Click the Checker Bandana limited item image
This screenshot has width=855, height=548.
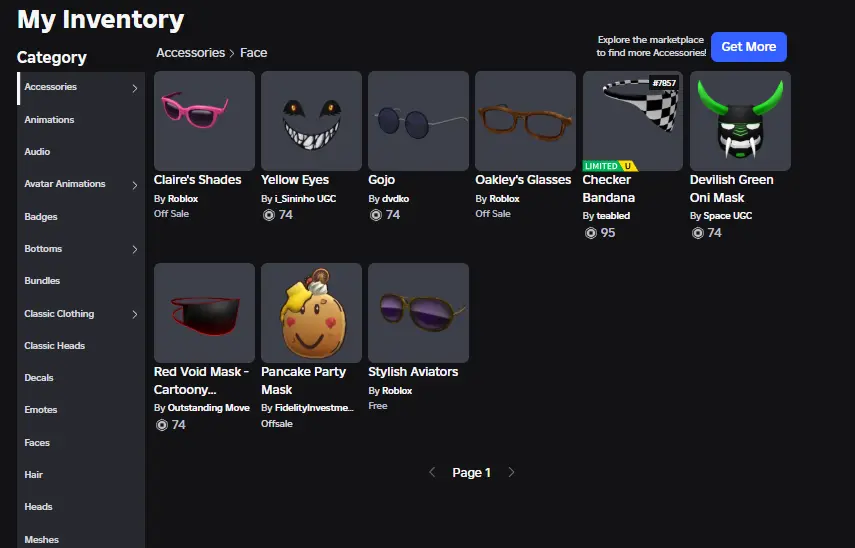click(633, 121)
